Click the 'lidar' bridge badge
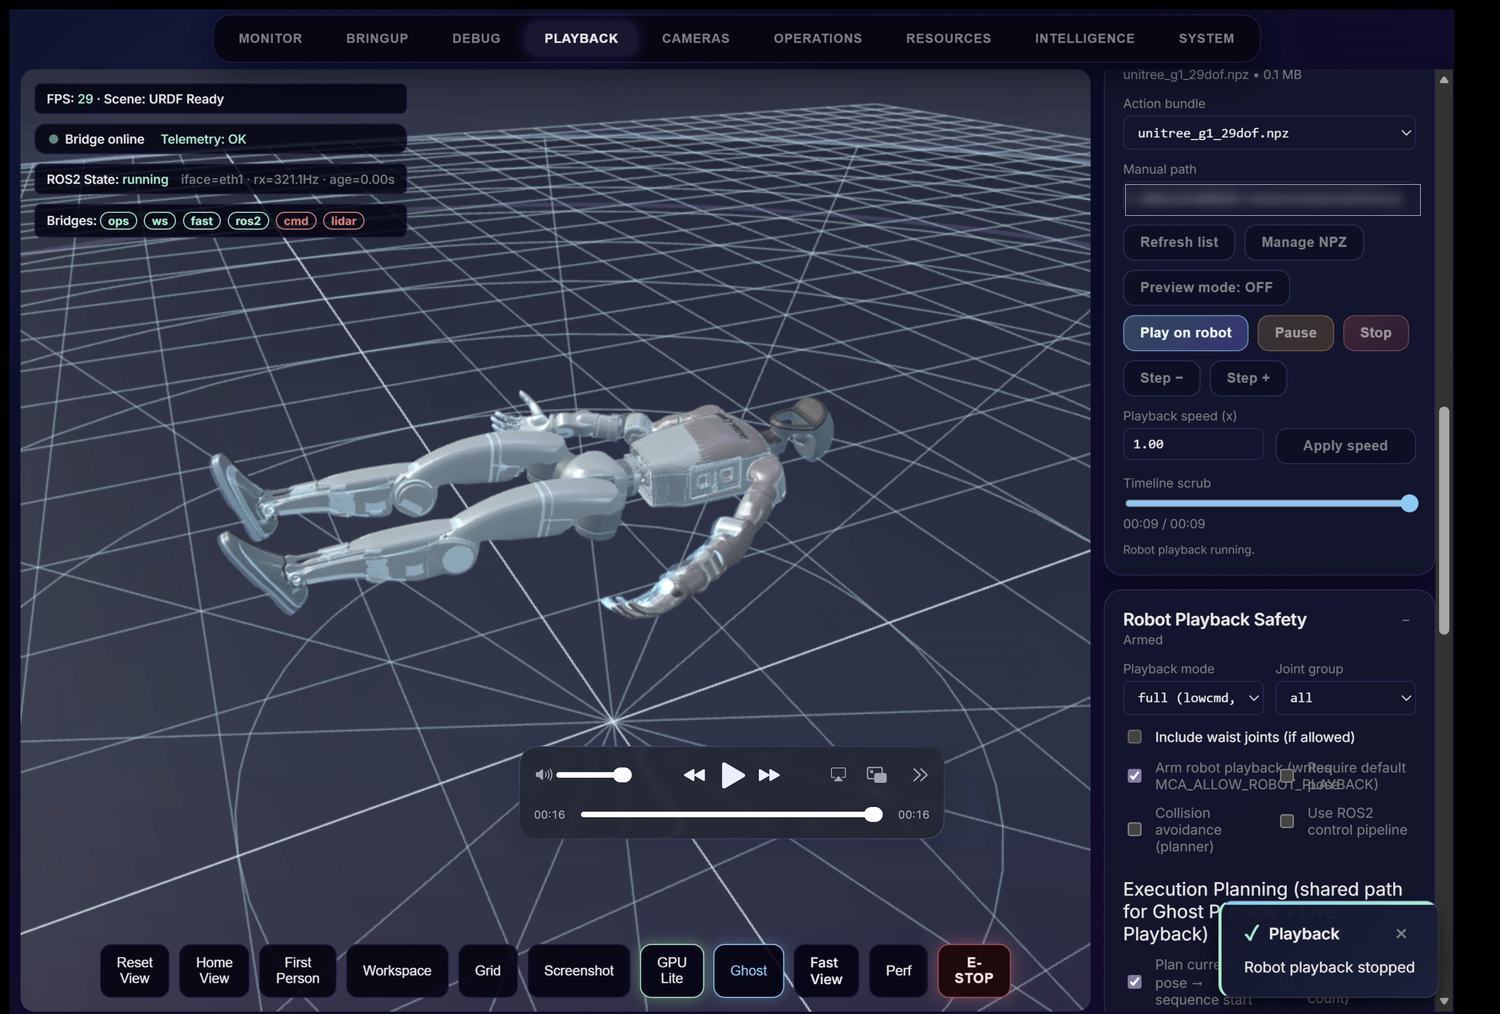Viewport: 1500px width, 1014px height. pyautogui.click(x=344, y=221)
